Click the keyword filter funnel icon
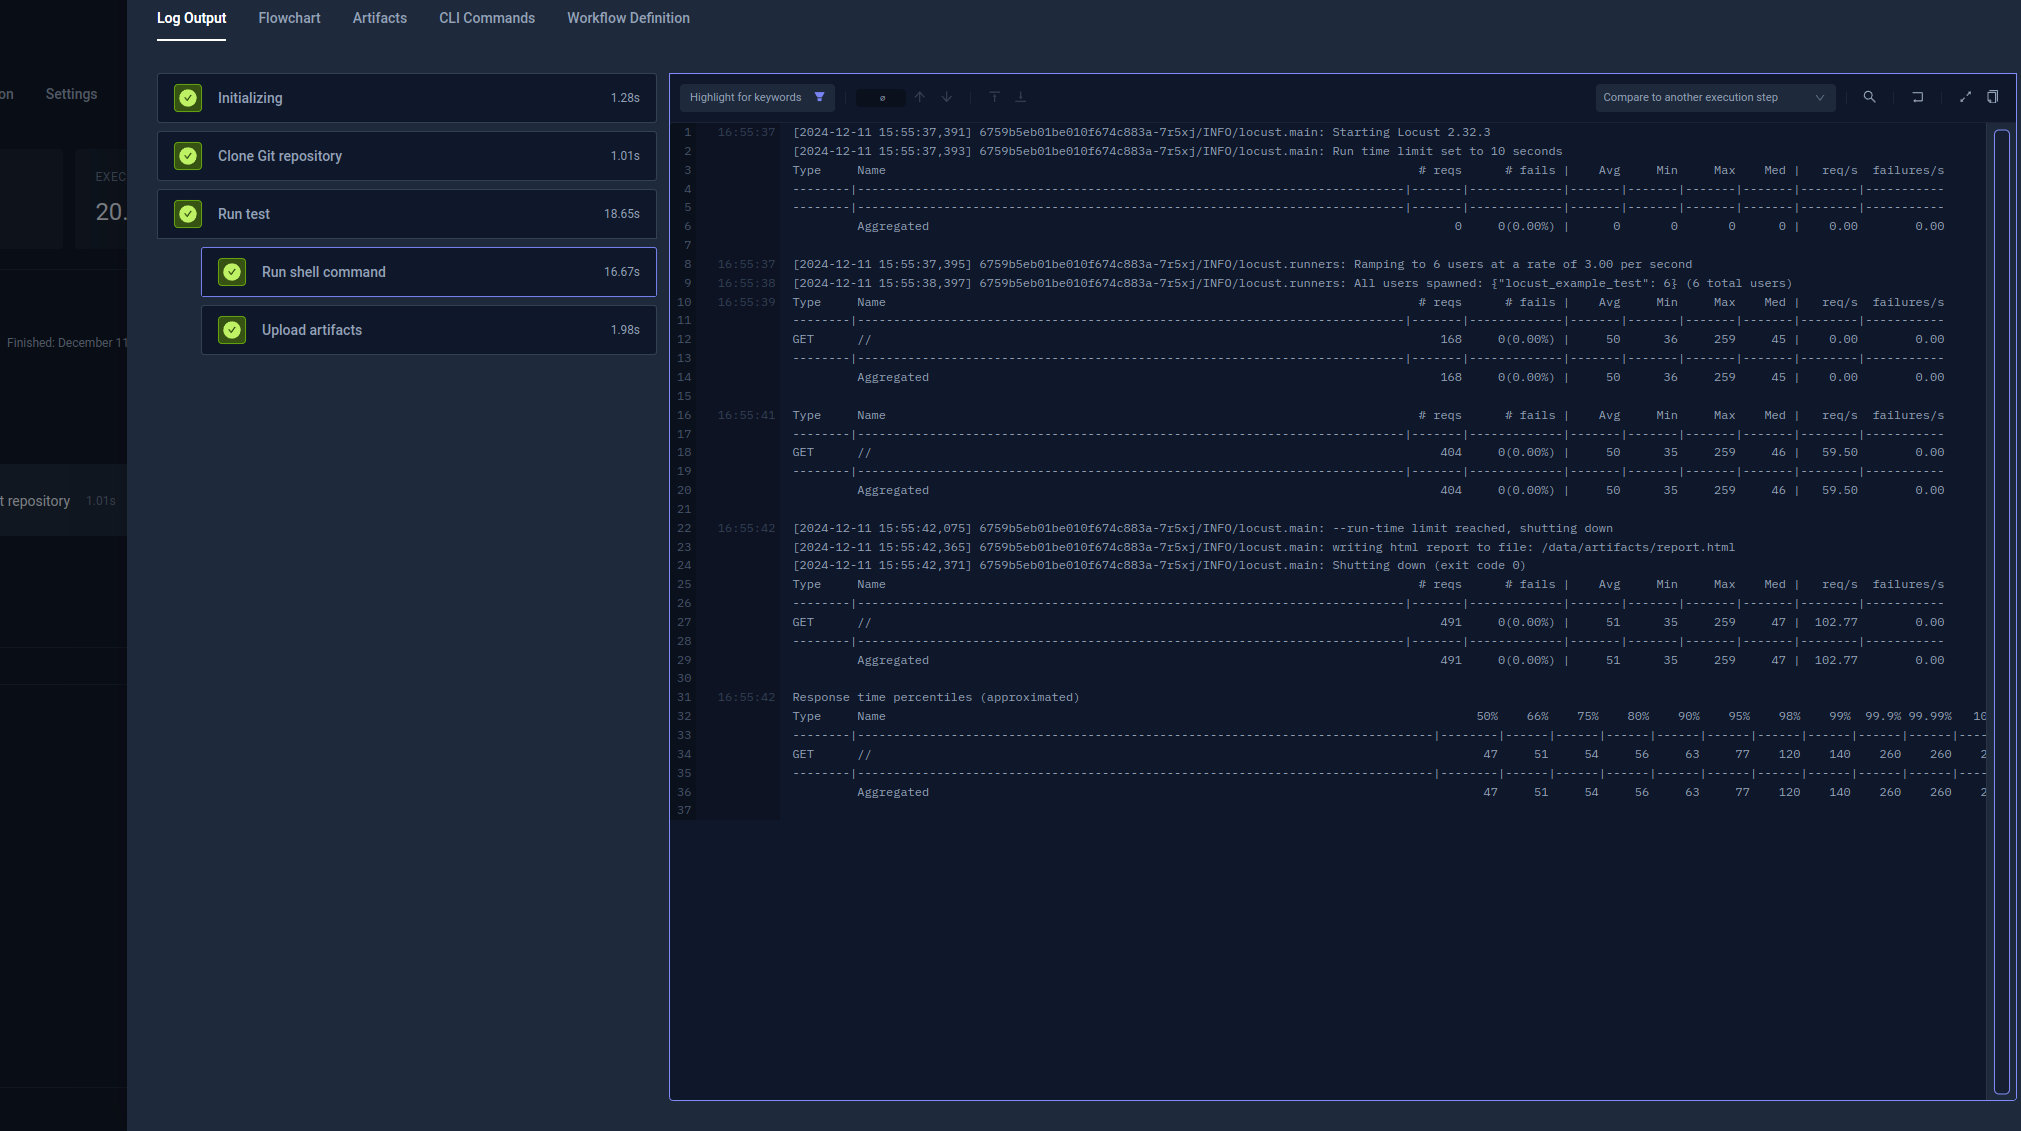The width and height of the screenshot is (2021, 1131). coord(819,97)
